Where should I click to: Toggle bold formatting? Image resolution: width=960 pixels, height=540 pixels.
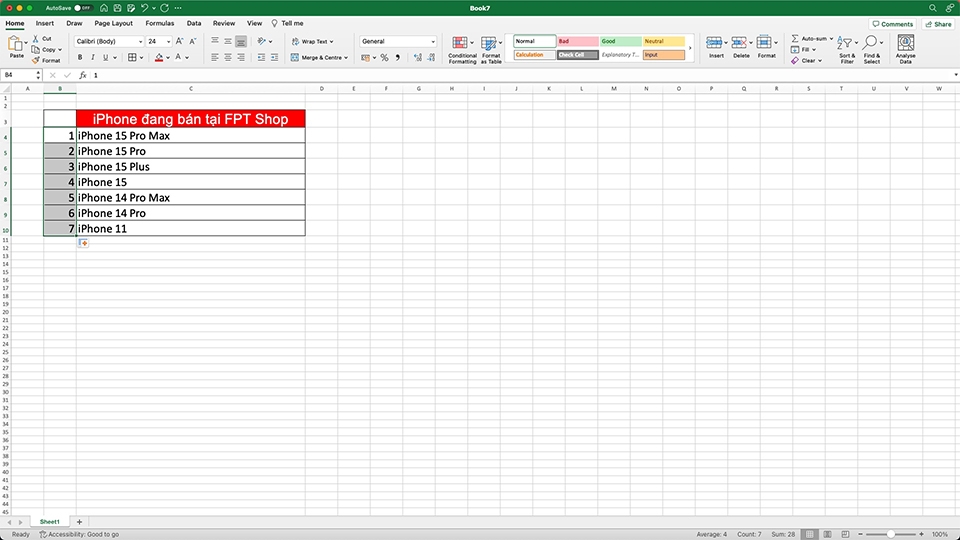point(80,58)
